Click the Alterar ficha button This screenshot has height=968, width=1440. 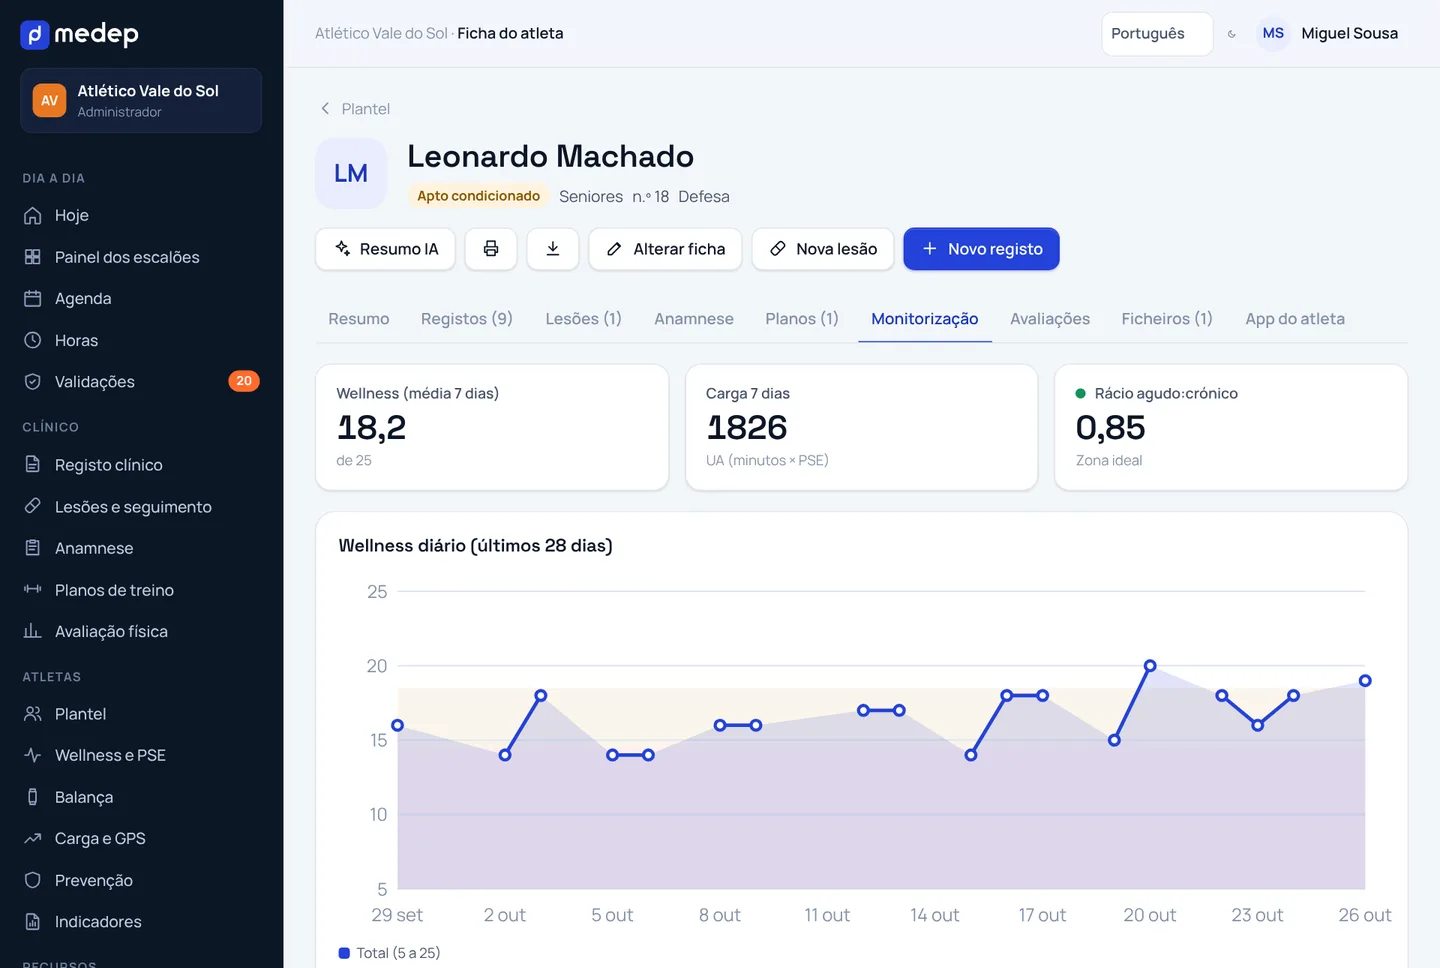tap(665, 249)
